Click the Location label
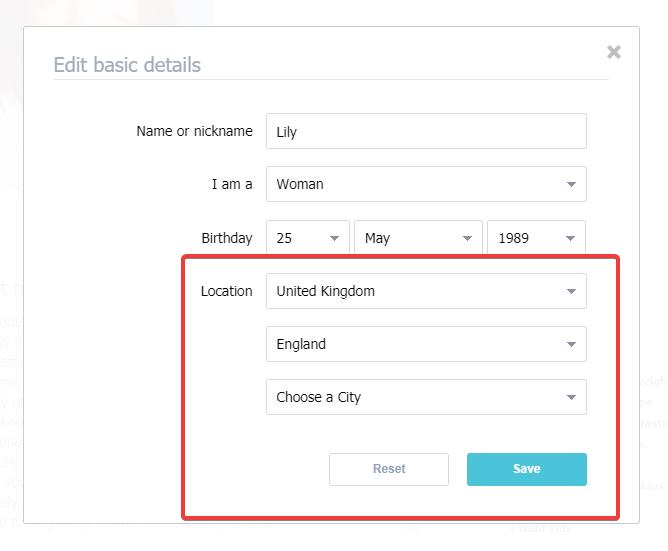Image resolution: width=668 pixels, height=551 pixels. tap(227, 291)
